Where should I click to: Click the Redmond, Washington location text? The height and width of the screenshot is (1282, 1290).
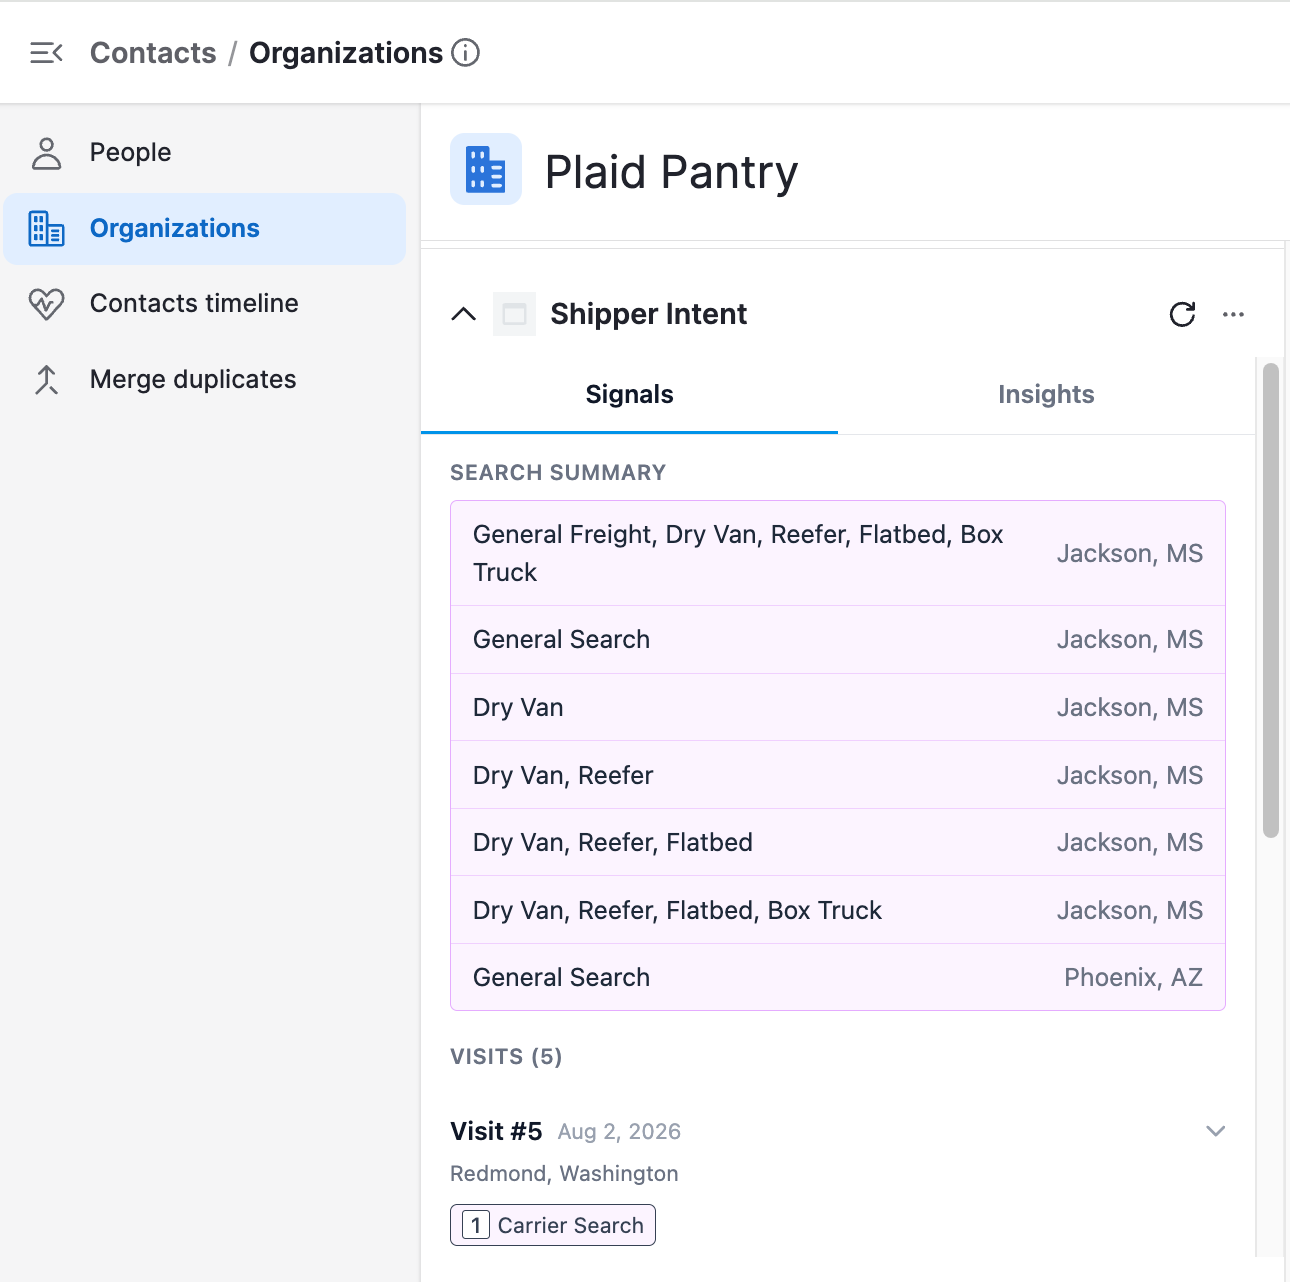tap(564, 1174)
